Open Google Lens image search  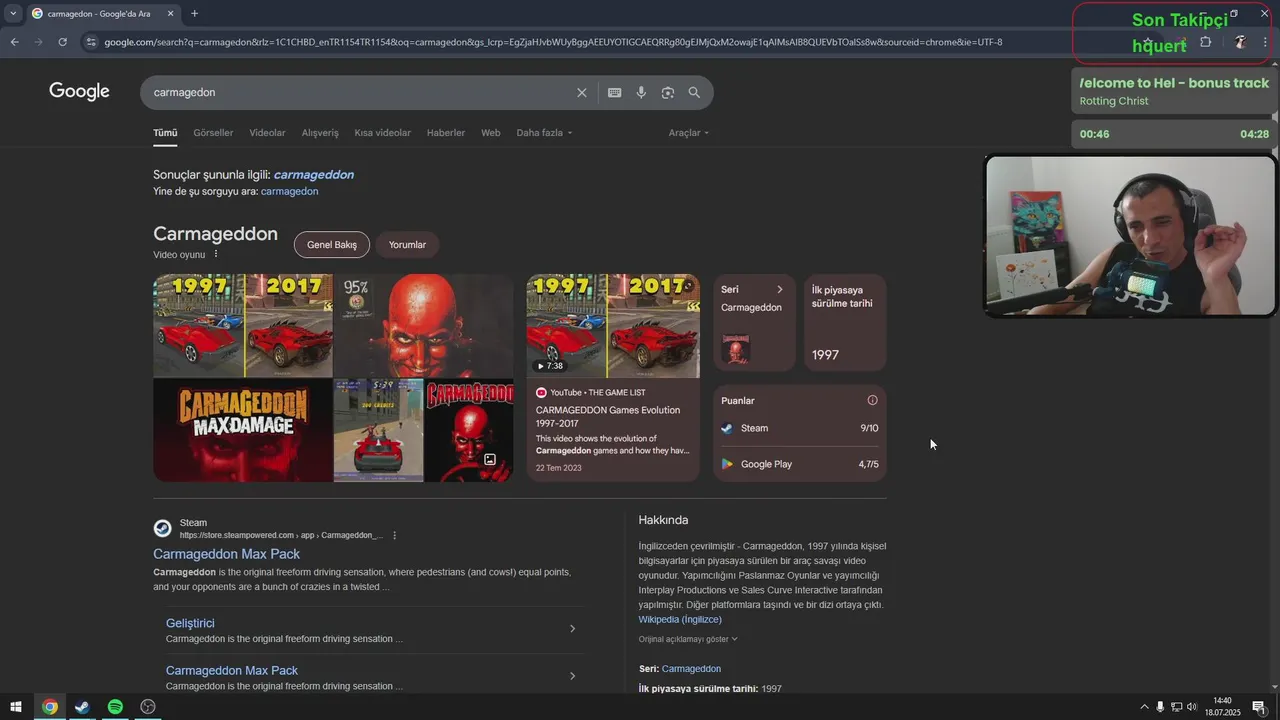click(668, 92)
